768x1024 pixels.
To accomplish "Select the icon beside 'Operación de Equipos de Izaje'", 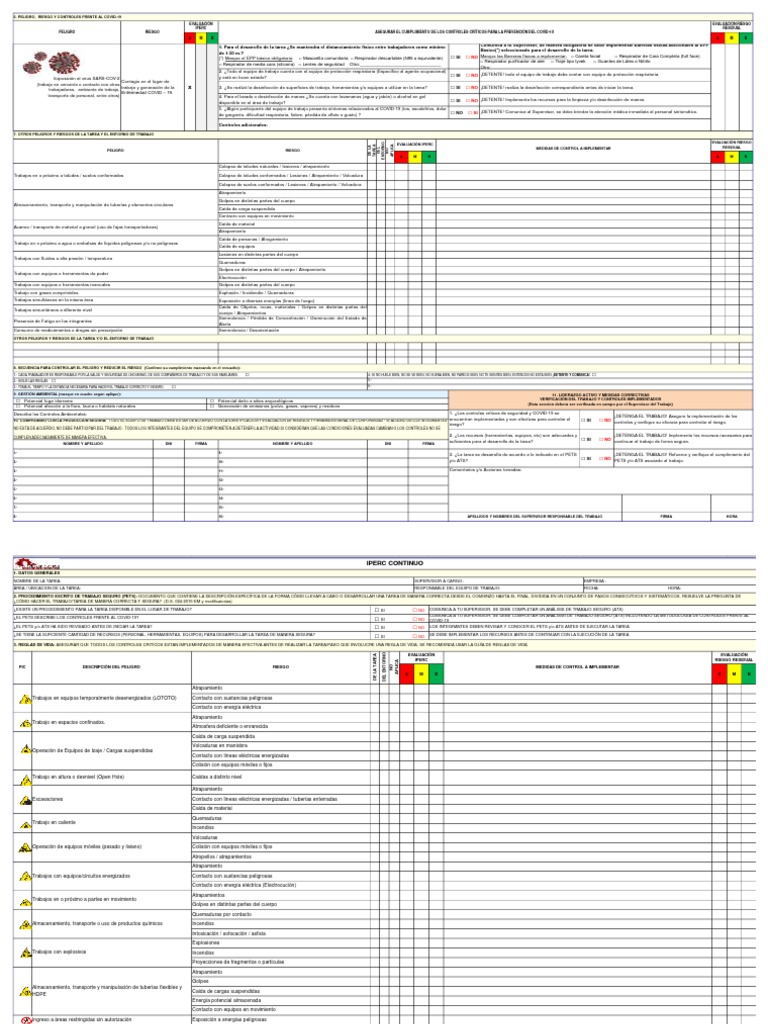I will click(x=25, y=750).
